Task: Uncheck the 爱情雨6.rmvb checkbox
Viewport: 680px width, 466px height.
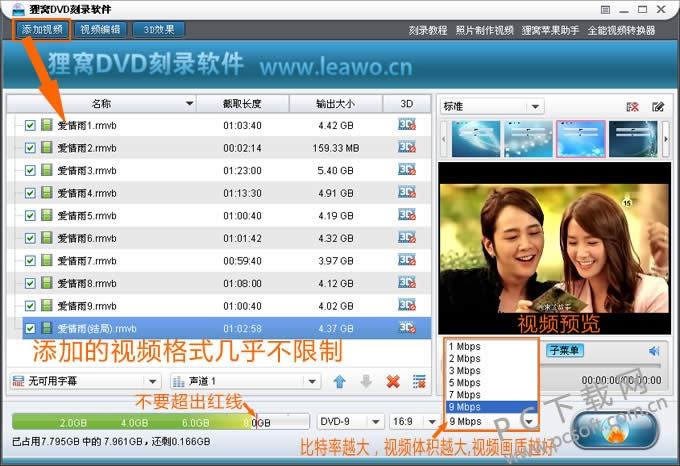Action: (30, 238)
